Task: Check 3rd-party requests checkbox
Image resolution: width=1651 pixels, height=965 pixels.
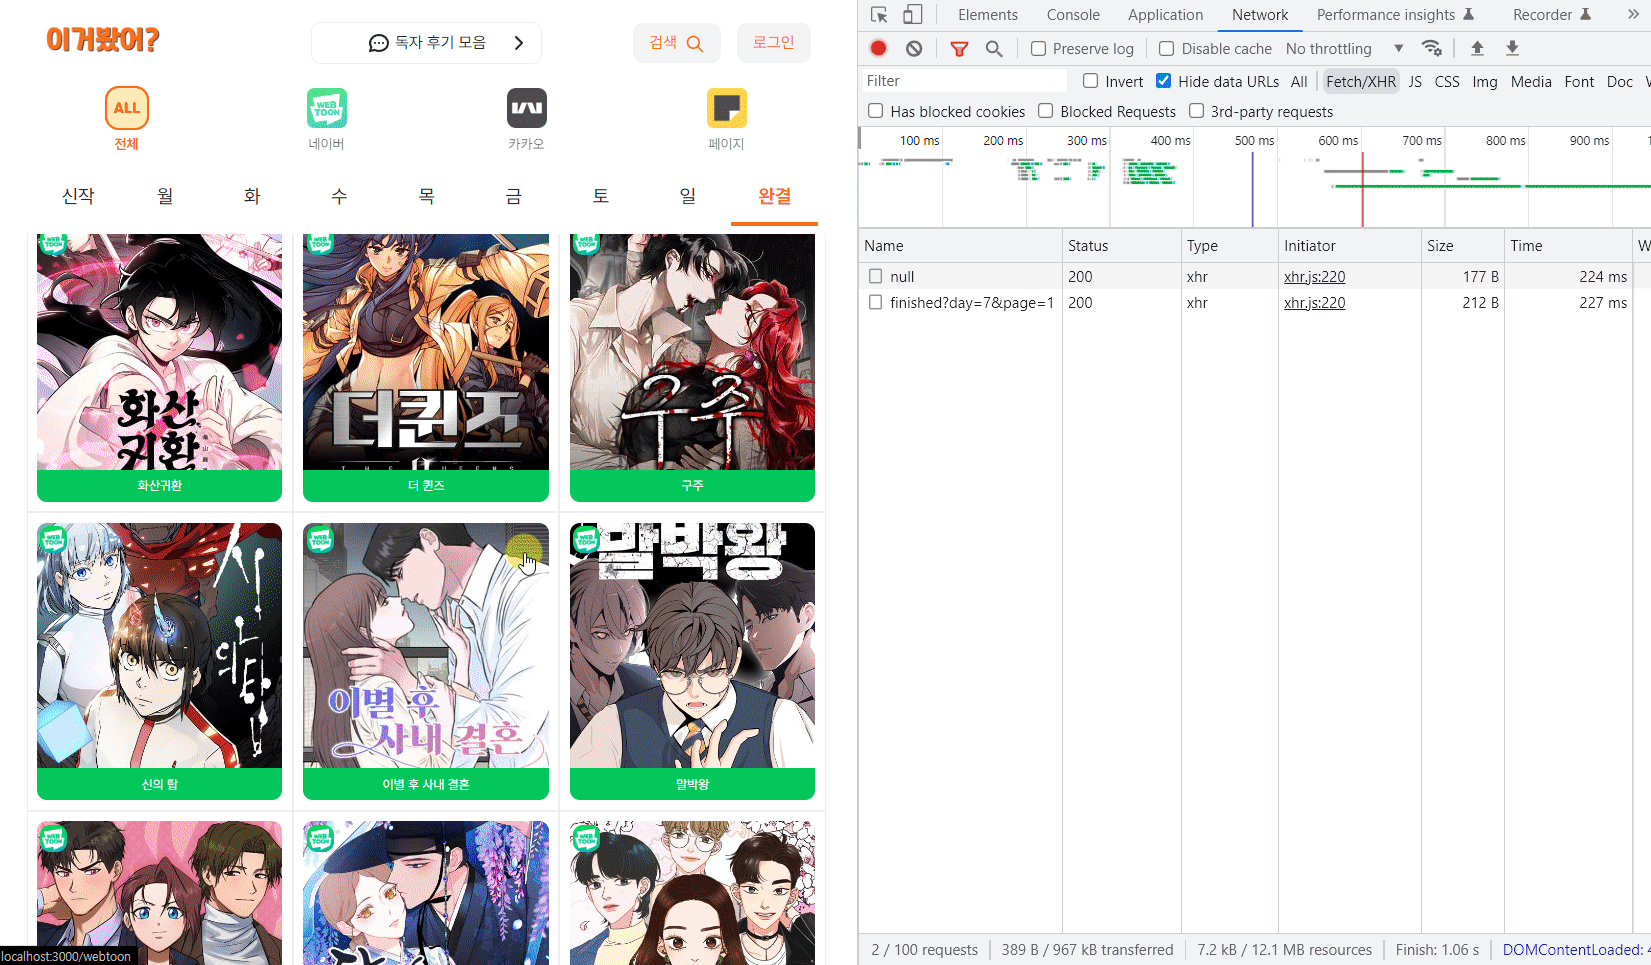Action: point(1197,111)
